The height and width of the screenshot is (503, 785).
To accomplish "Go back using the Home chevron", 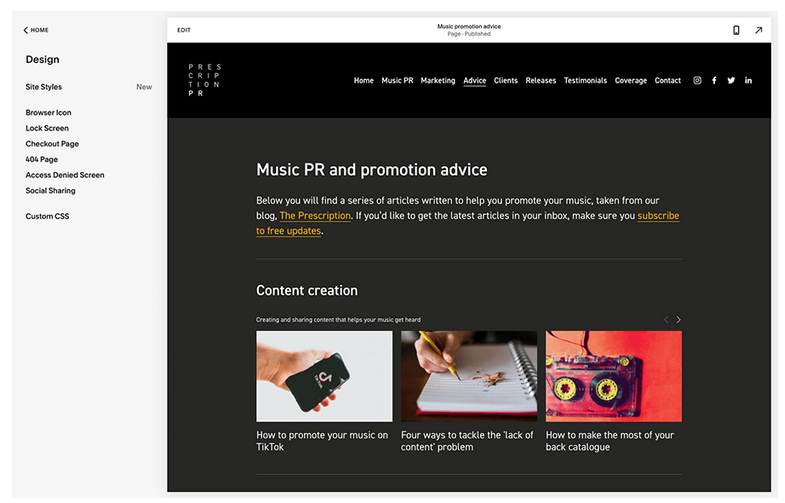I will 36,30.
